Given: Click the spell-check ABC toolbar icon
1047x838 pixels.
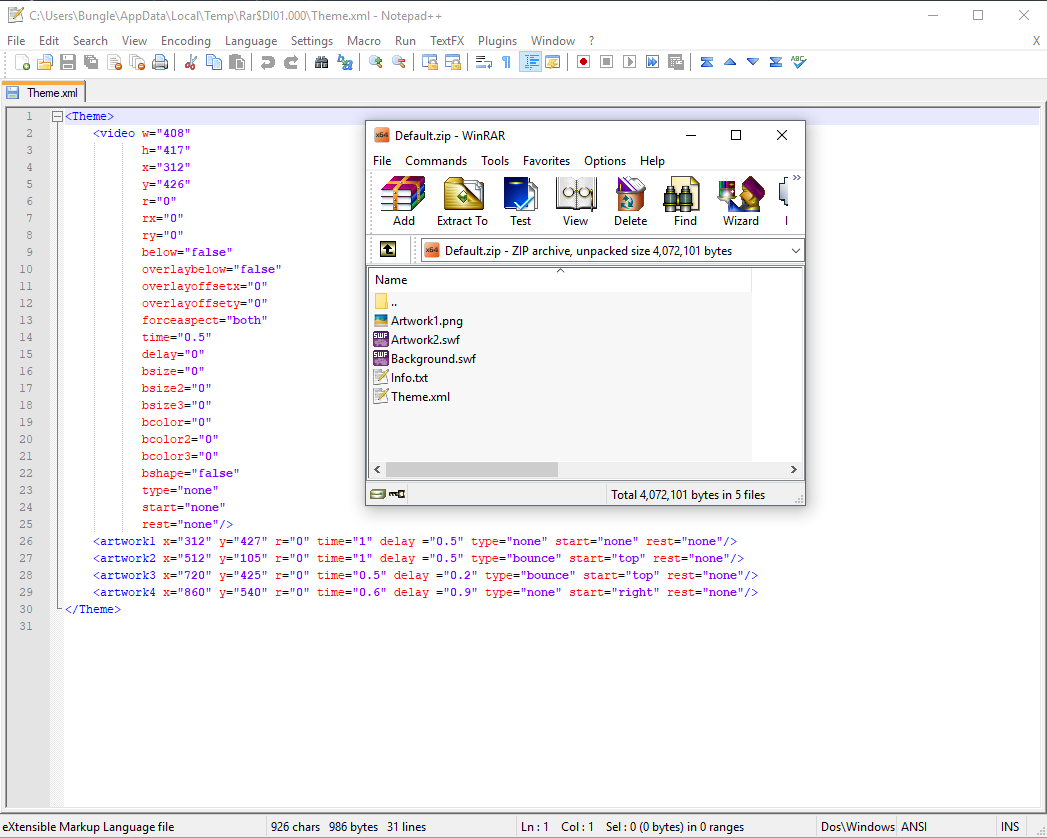Looking at the screenshot, I should pyautogui.click(x=798, y=62).
